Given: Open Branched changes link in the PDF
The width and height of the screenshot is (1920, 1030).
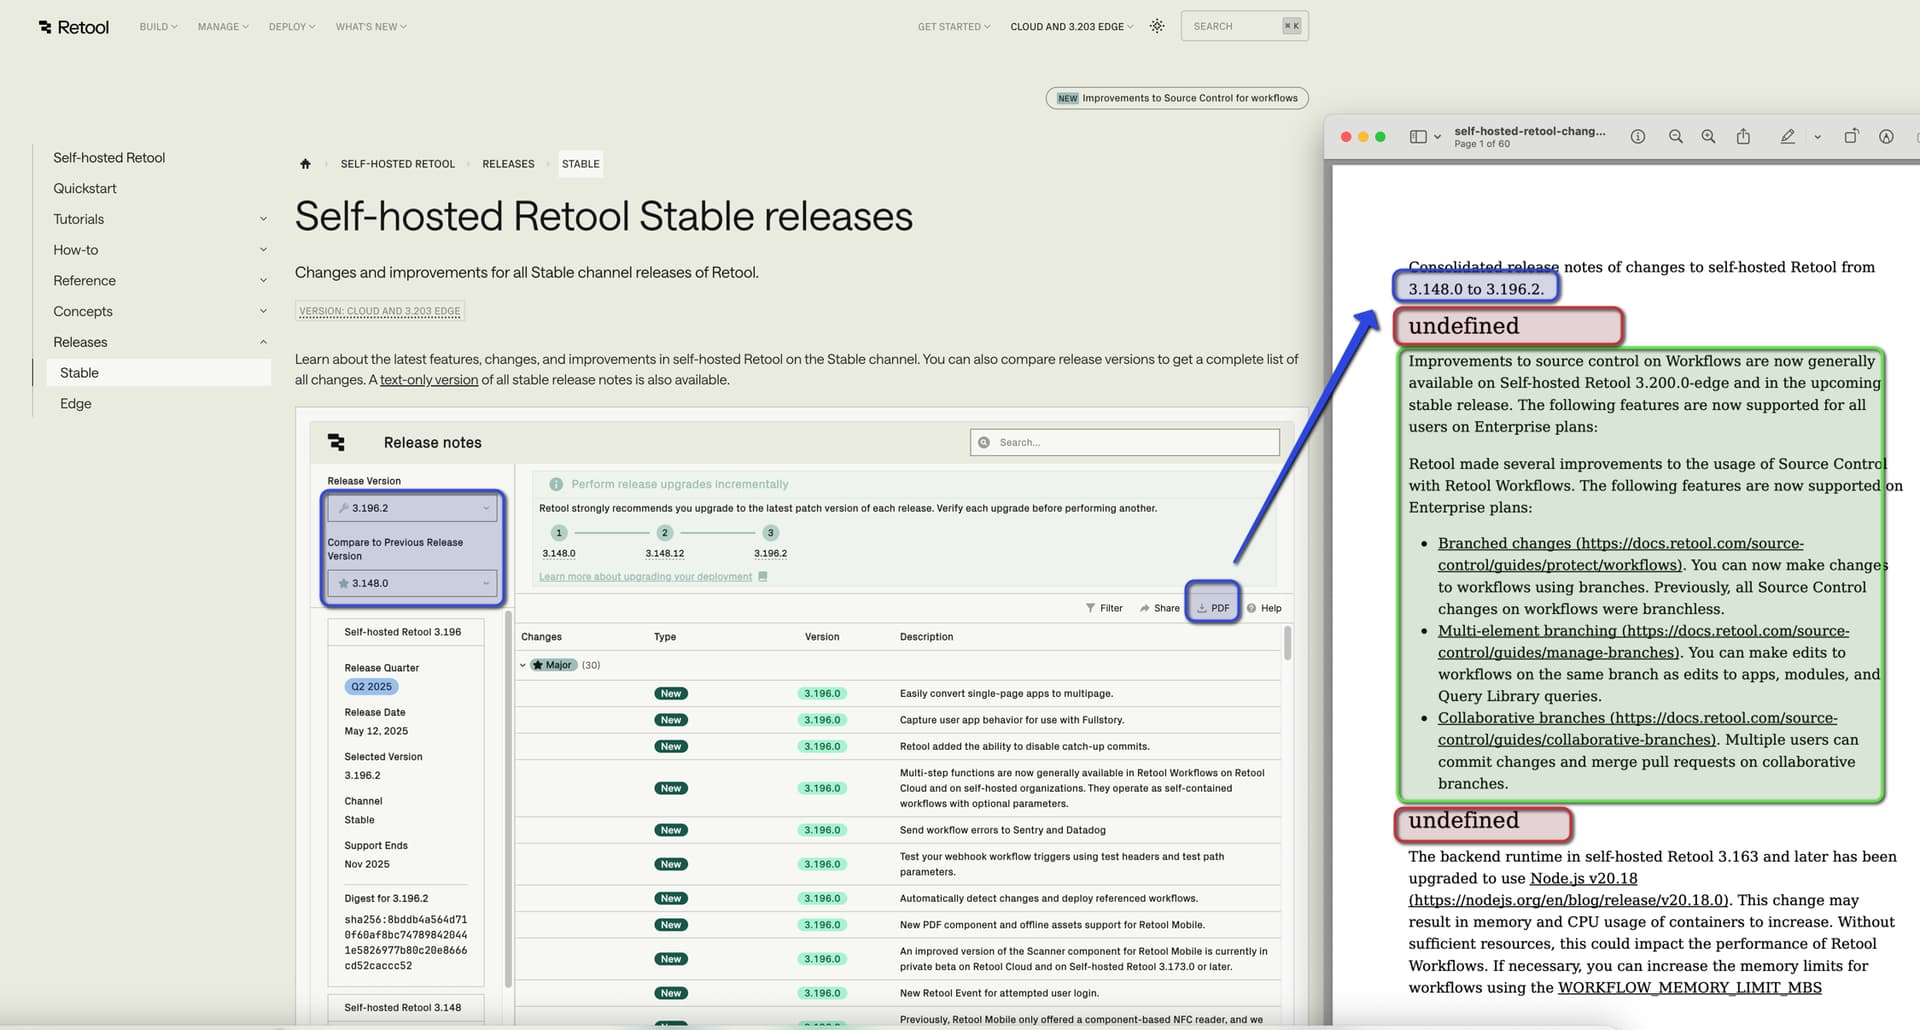Looking at the screenshot, I should pyautogui.click(x=1620, y=554).
